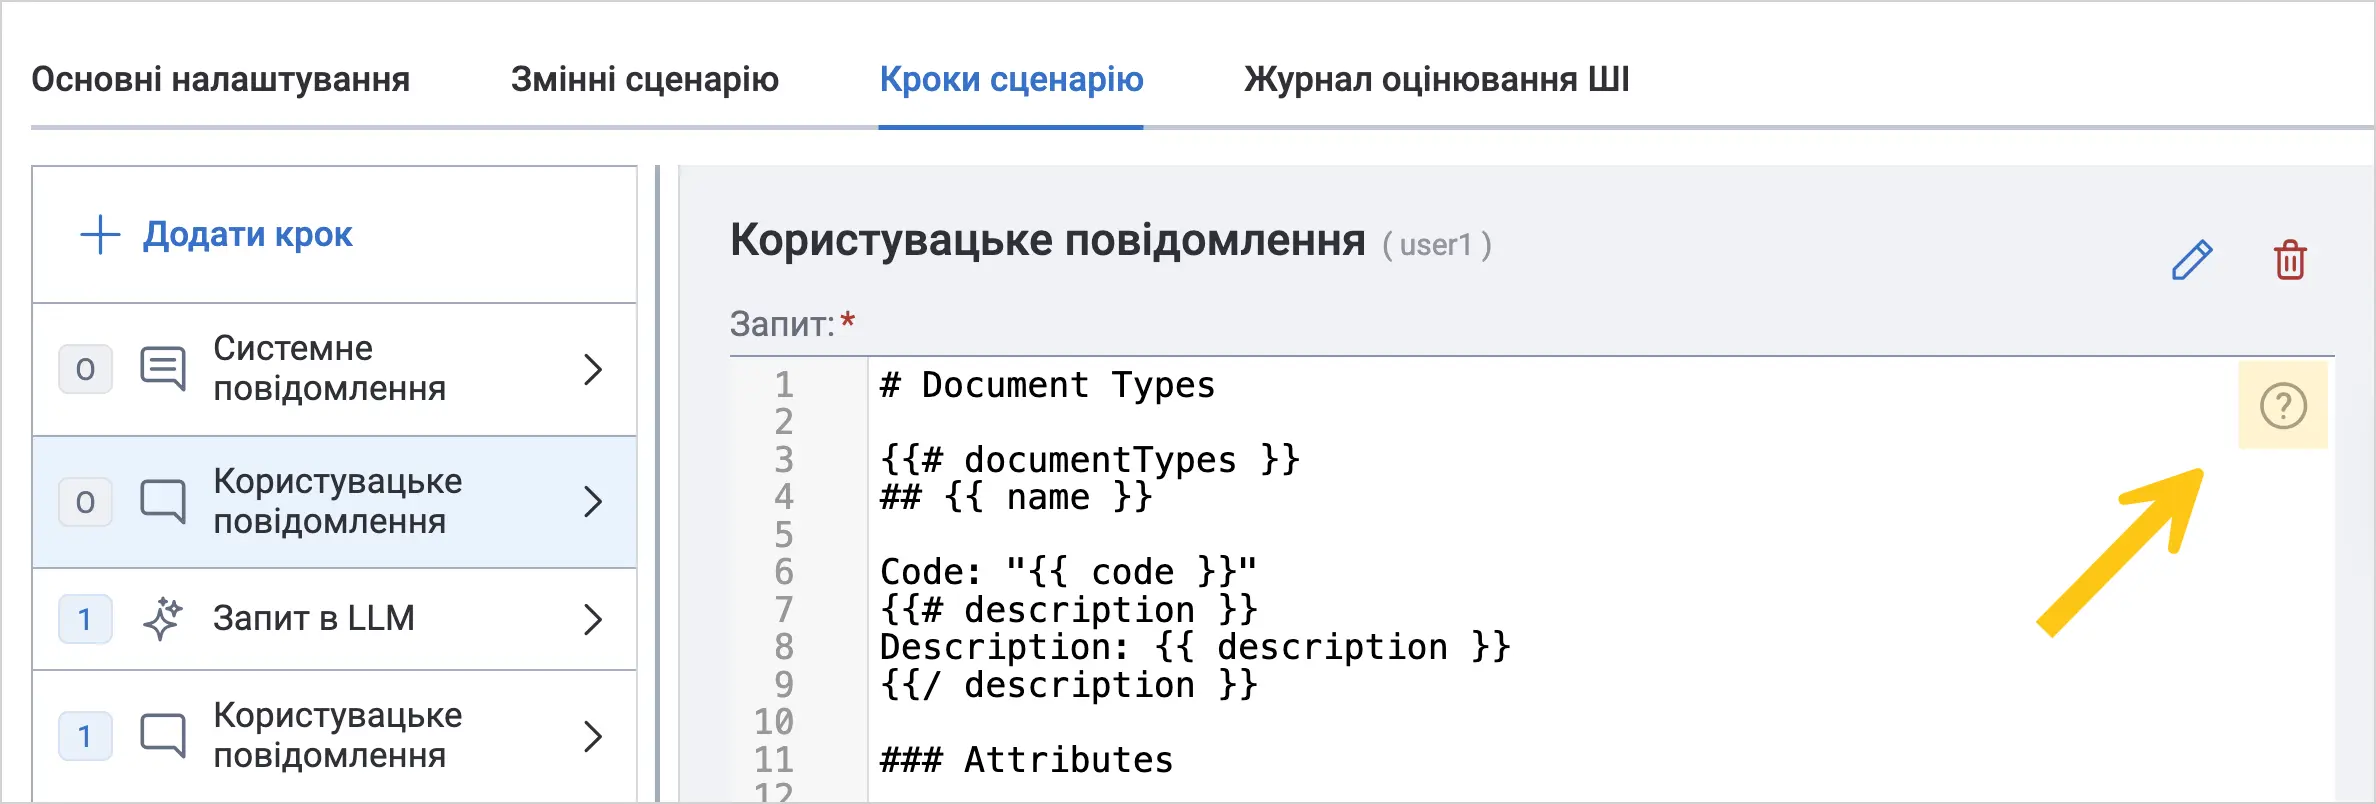Click the 0 badge of Системне повідомлення
The height and width of the screenshot is (804, 2376).
tap(85, 369)
